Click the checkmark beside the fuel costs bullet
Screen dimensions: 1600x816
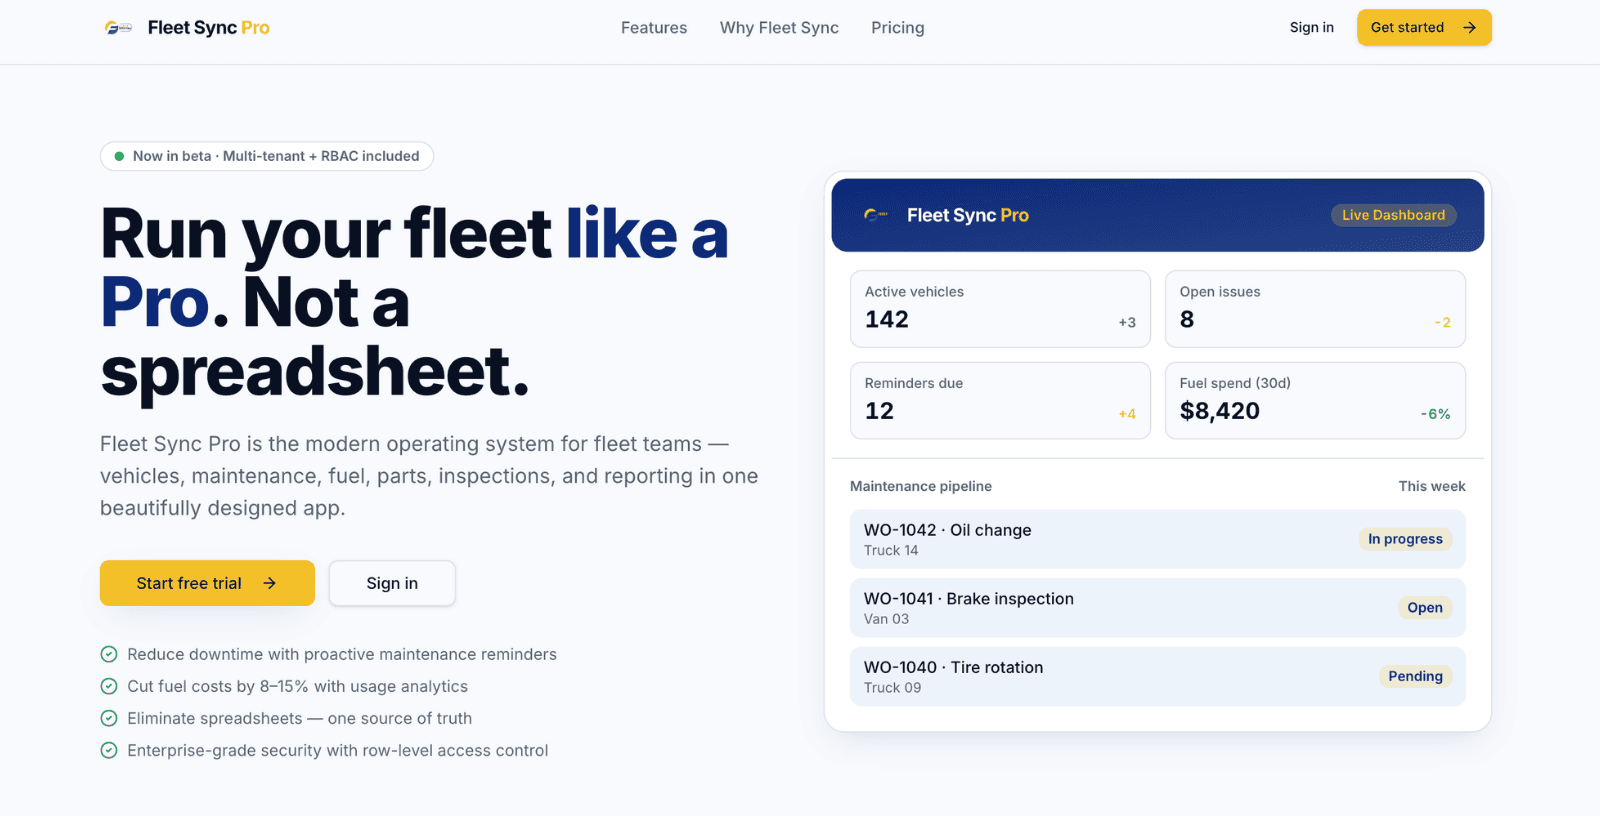point(108,686)
